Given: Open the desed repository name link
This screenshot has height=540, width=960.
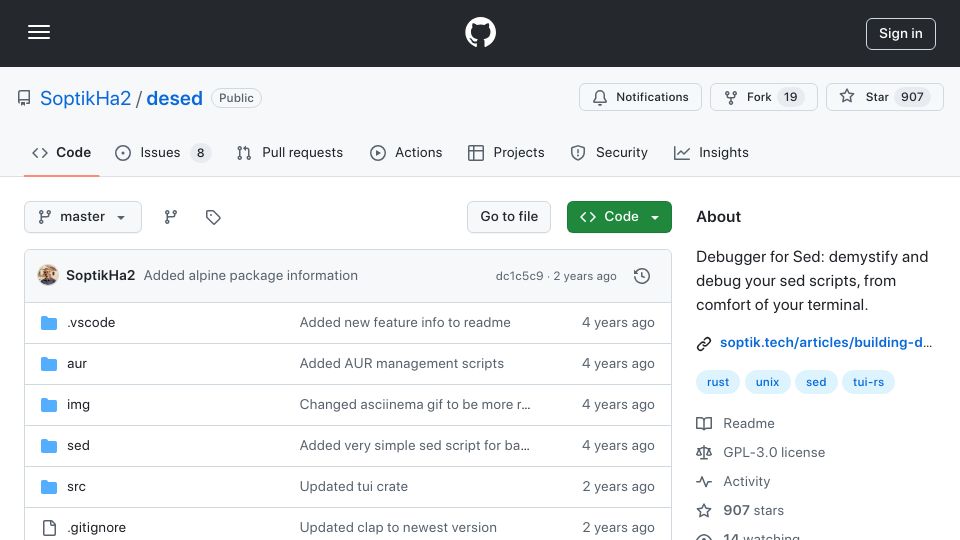Looking at the screenshot, I should tap(174, 98).
